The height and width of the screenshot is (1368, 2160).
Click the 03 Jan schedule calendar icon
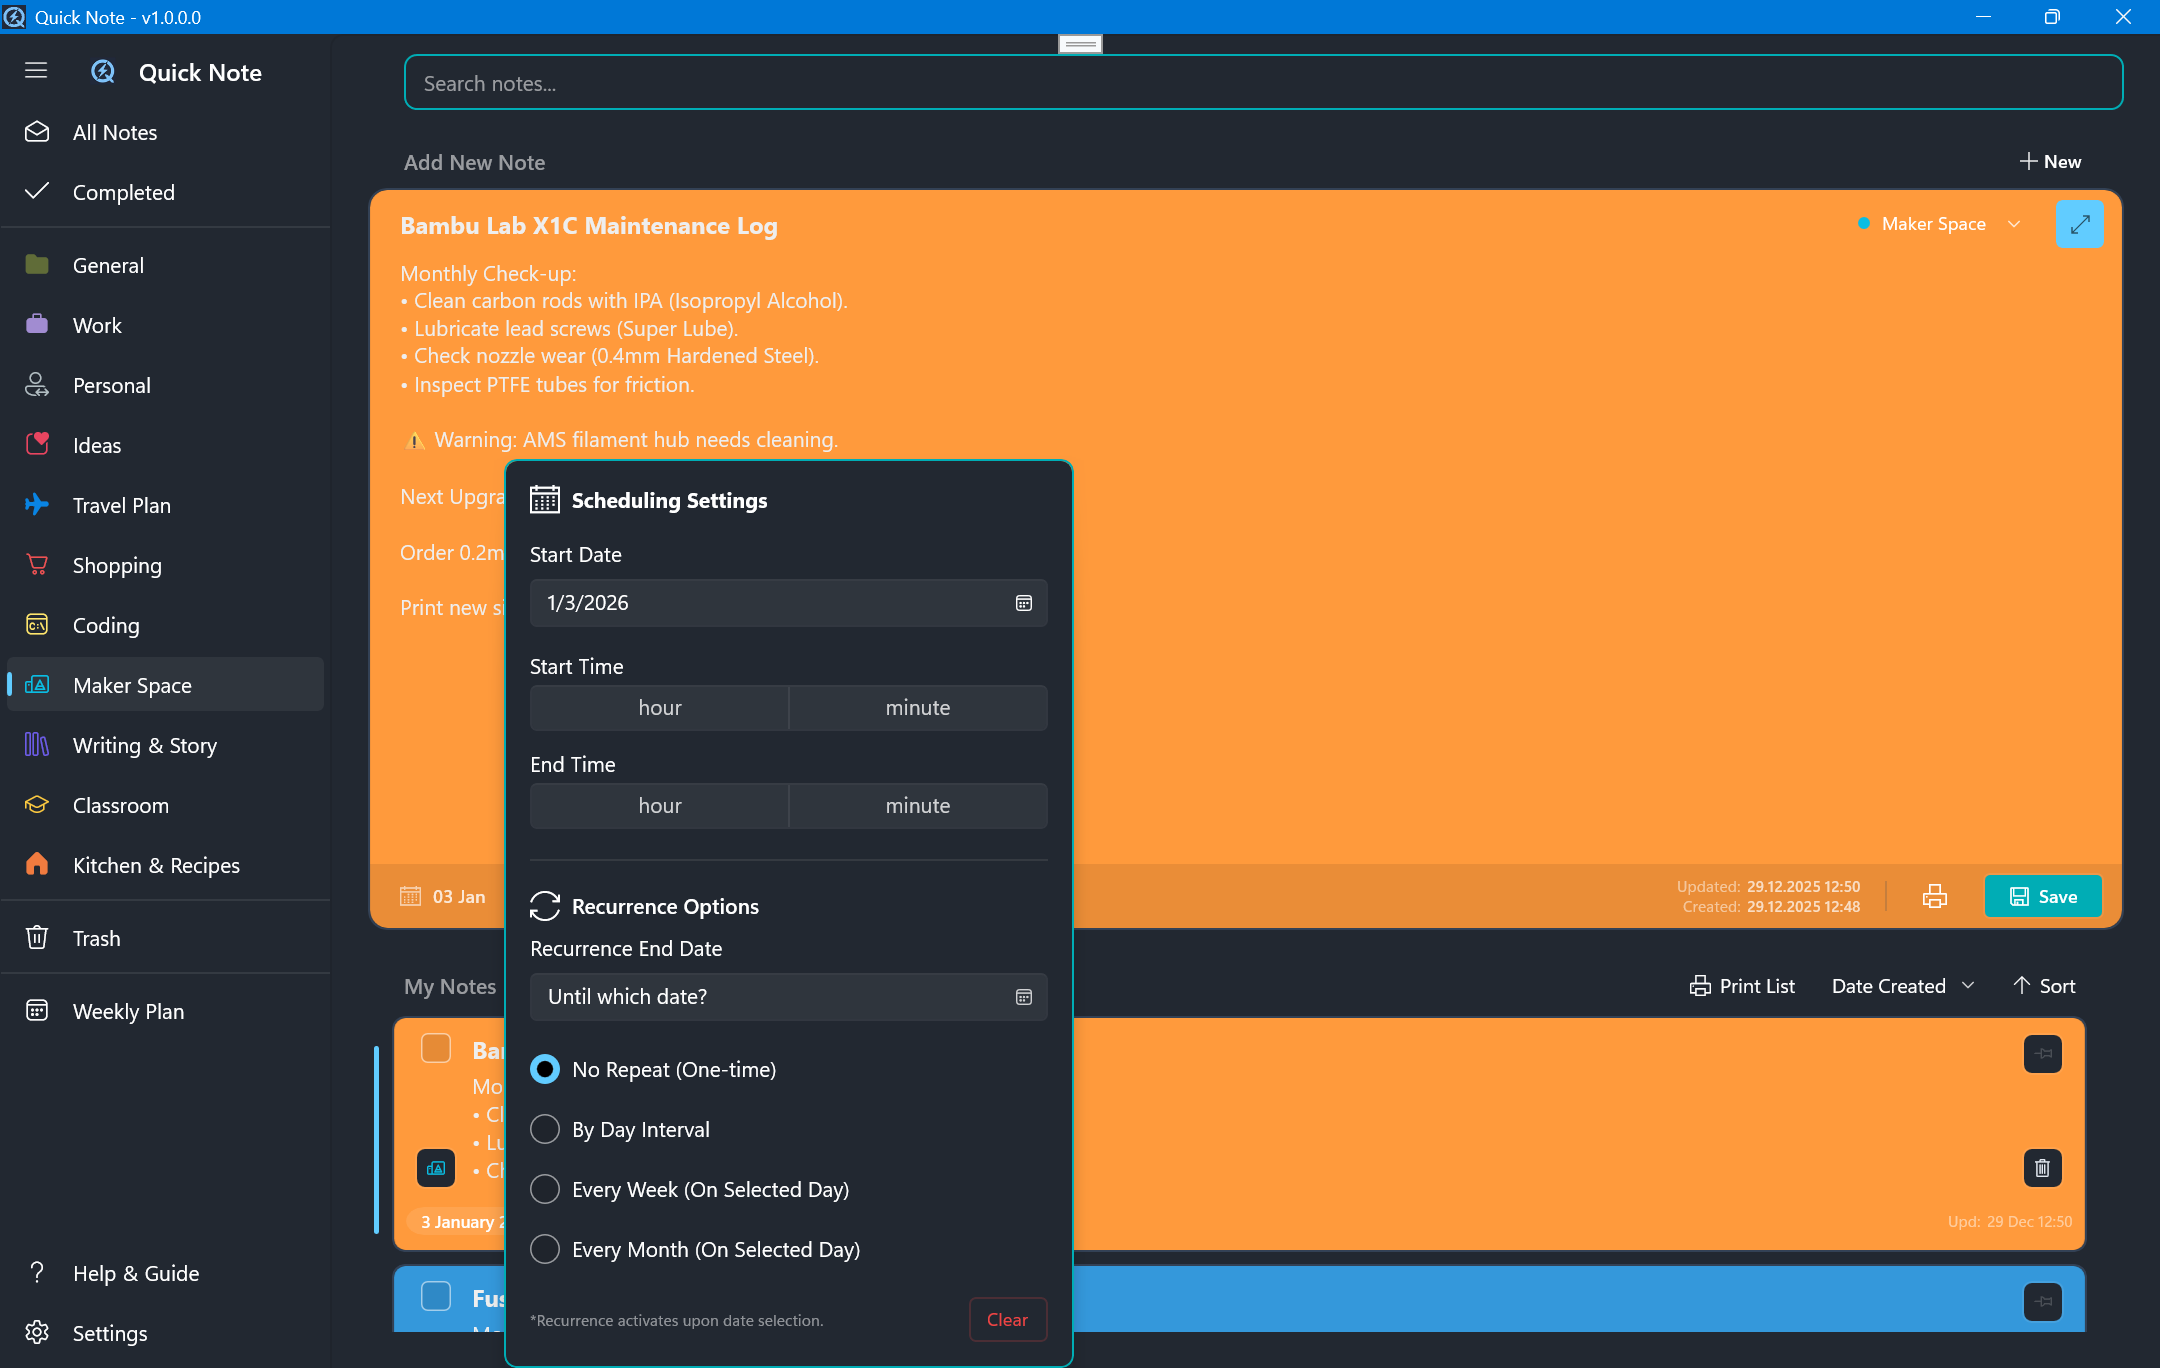click(411, 897)
